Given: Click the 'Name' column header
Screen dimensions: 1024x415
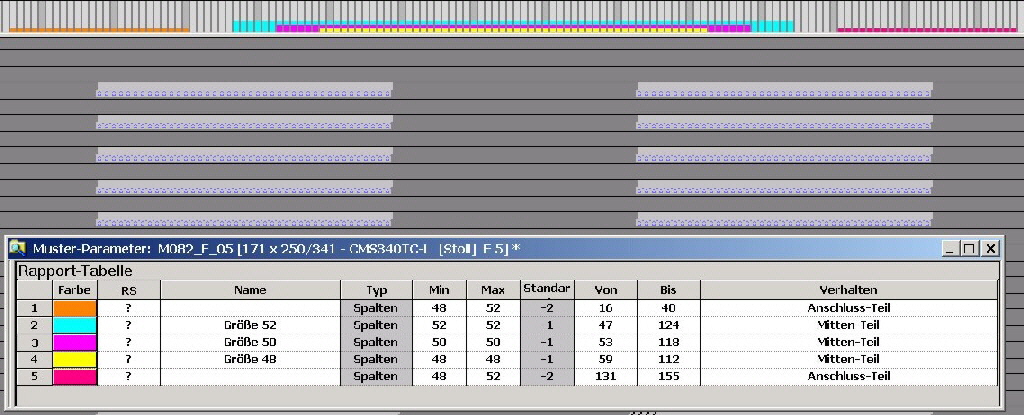Looking at the screenshot, I should coord(250,290).
